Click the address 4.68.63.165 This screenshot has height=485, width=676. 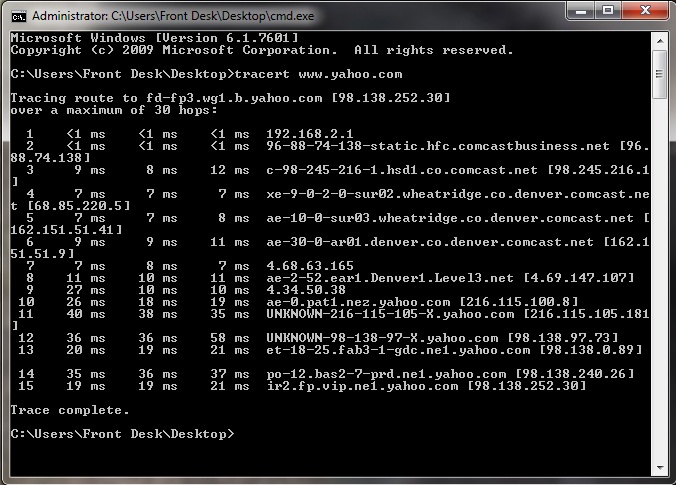[310, 266]
